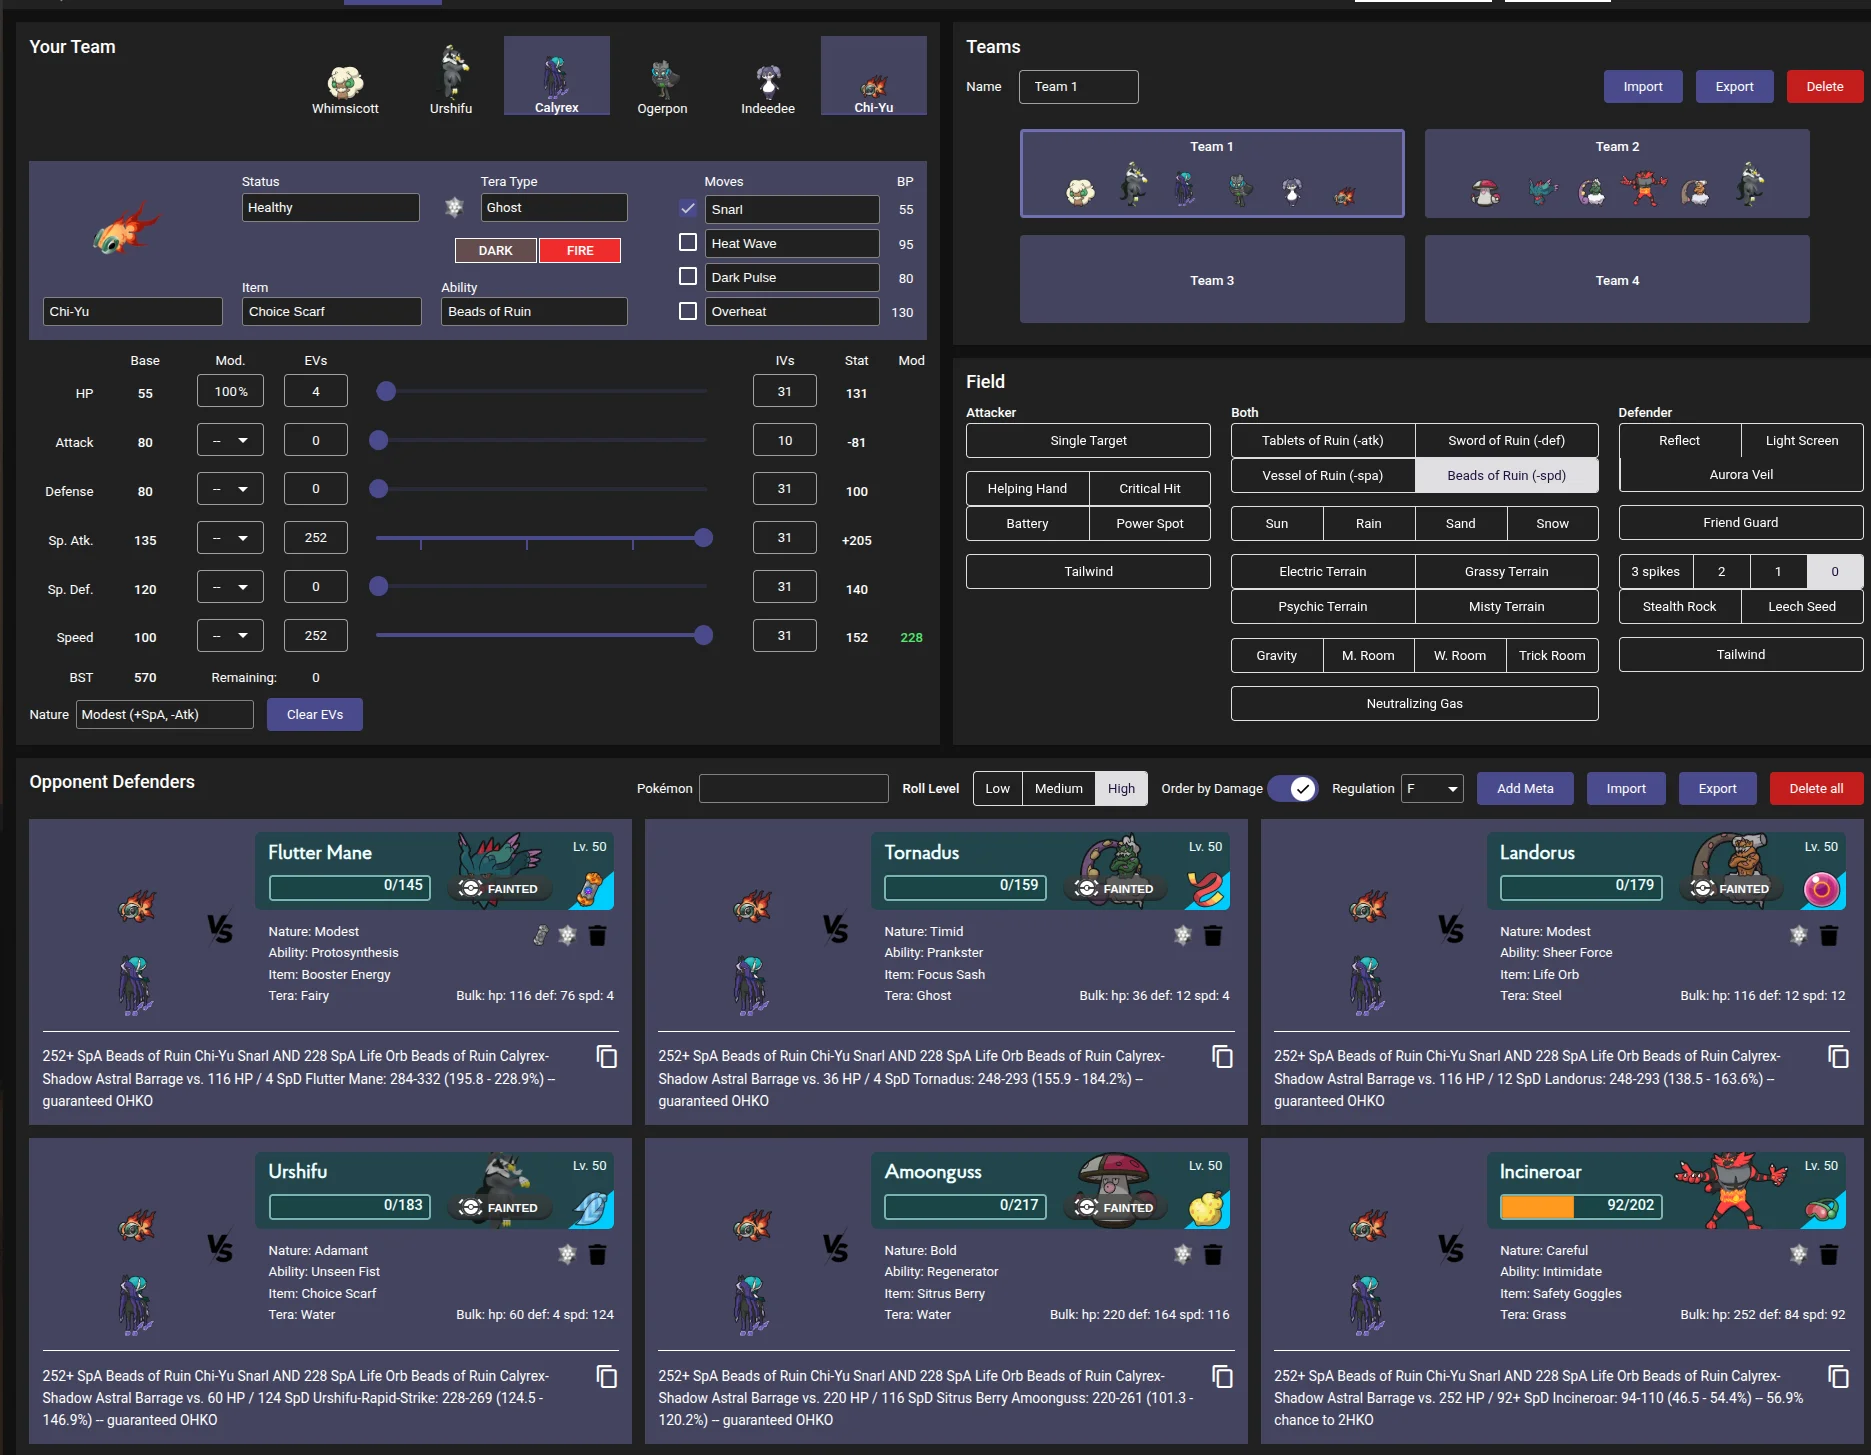Viewport: 1871px width, 1455px height.
Task: Switch to the Team 2 slot
Action: (1617, 174)
